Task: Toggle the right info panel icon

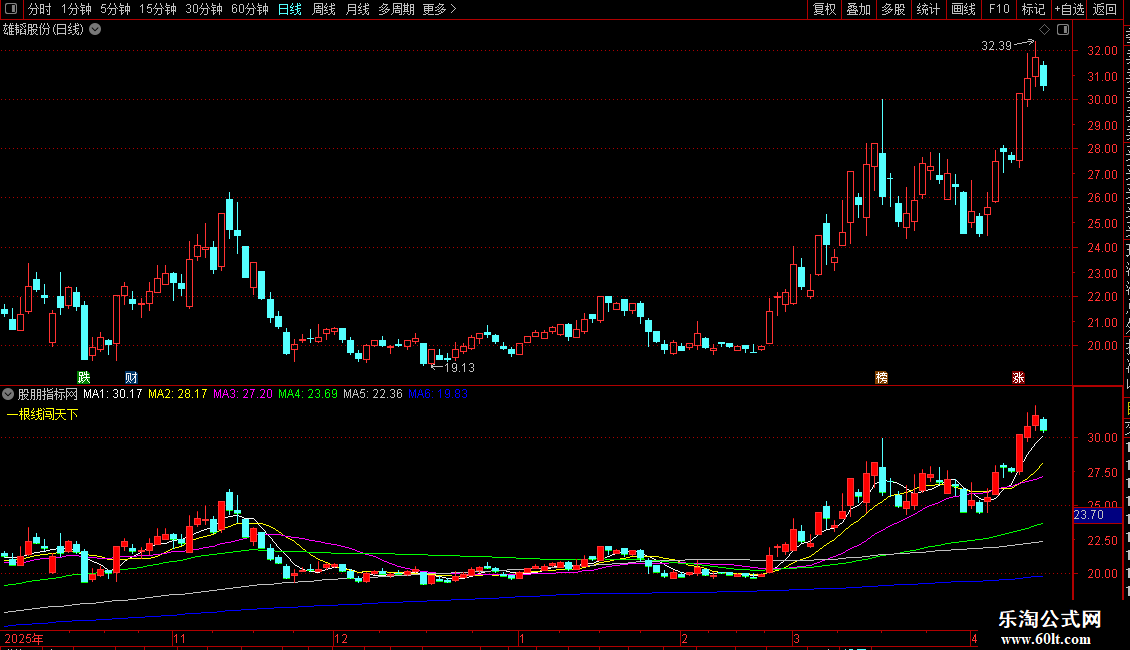Action: 1063,29
